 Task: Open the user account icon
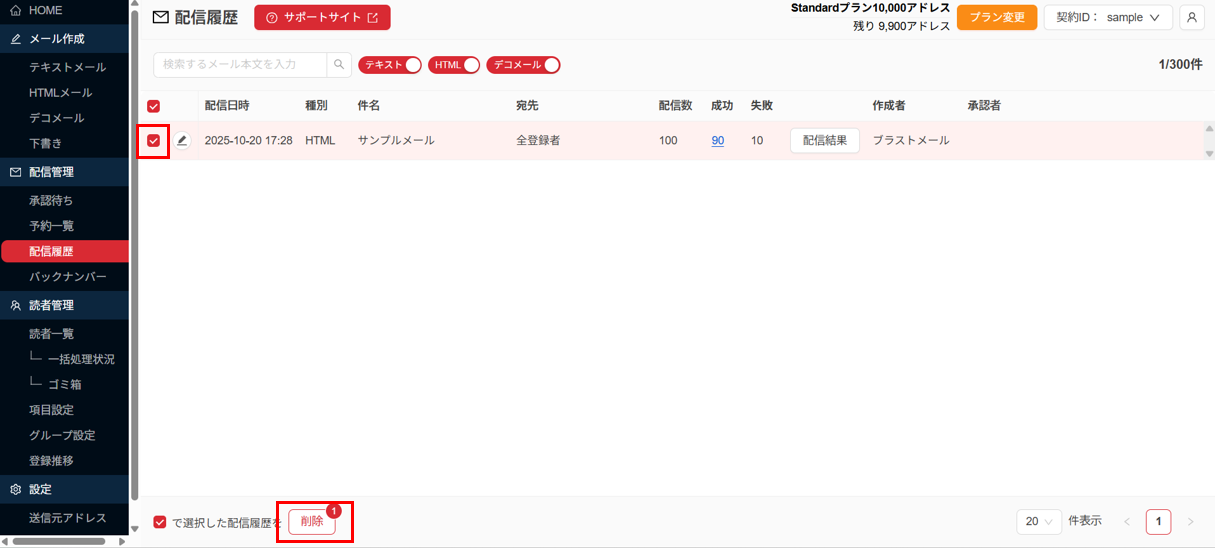click(x=1191, y=18)
